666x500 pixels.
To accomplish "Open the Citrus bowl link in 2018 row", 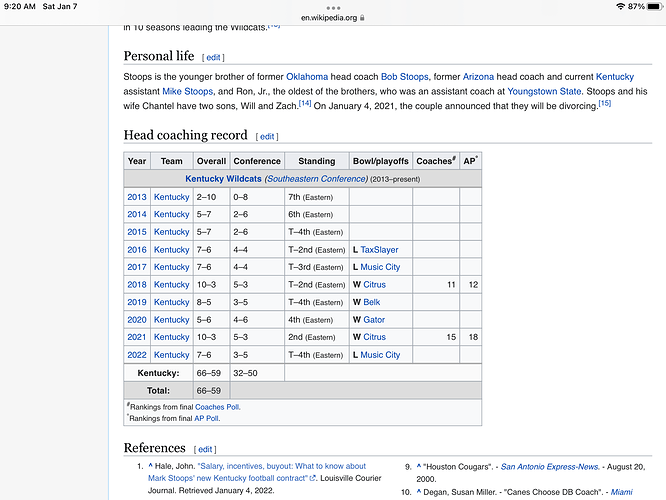I will pyautogui.click(x=375, y=285).
